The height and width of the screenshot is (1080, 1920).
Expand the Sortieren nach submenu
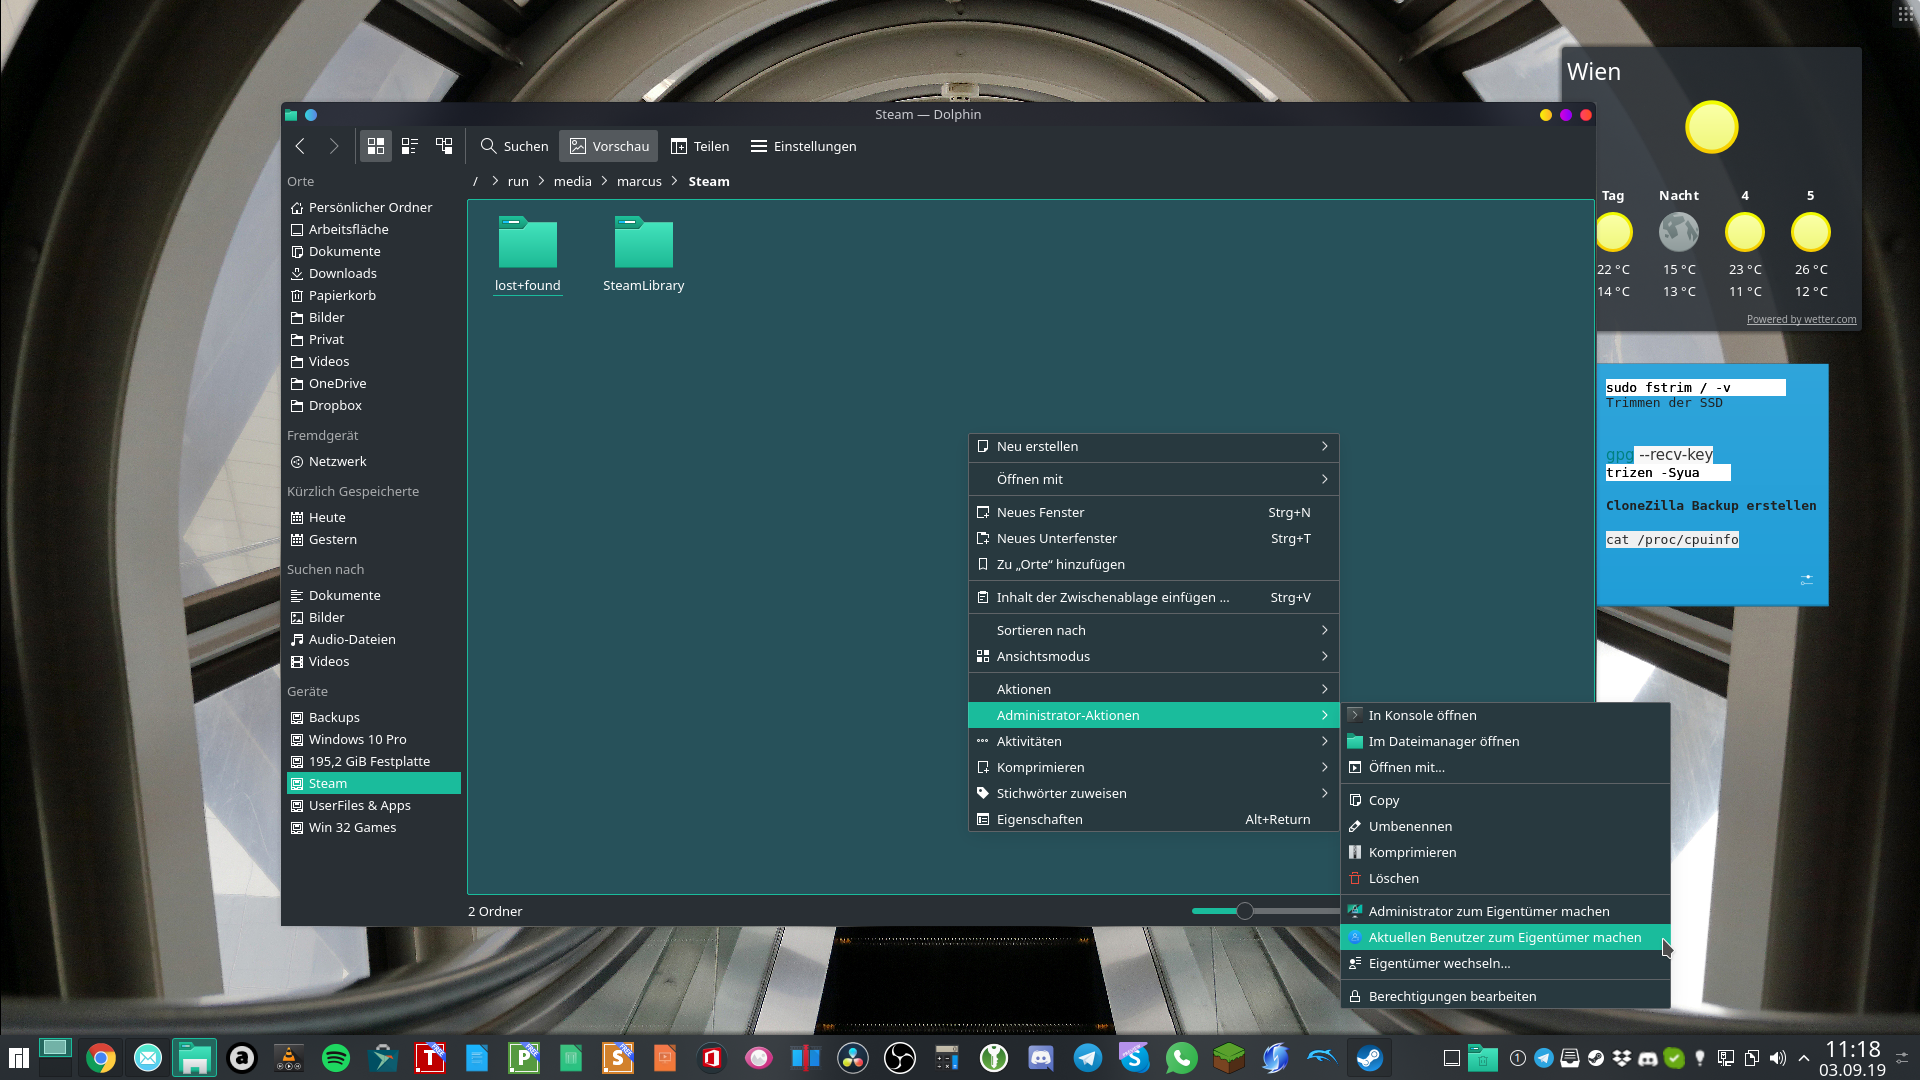(x=1153, y=630)
